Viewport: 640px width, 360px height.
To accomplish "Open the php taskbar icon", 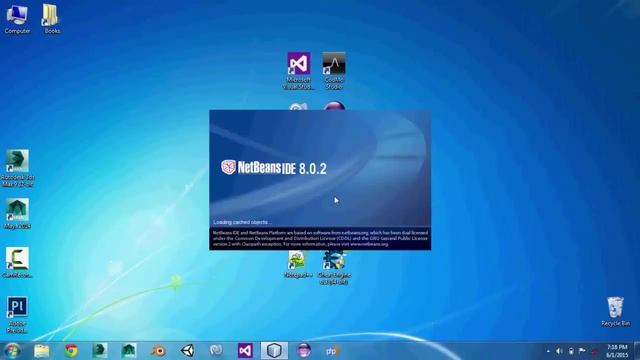I will [332, 351].
